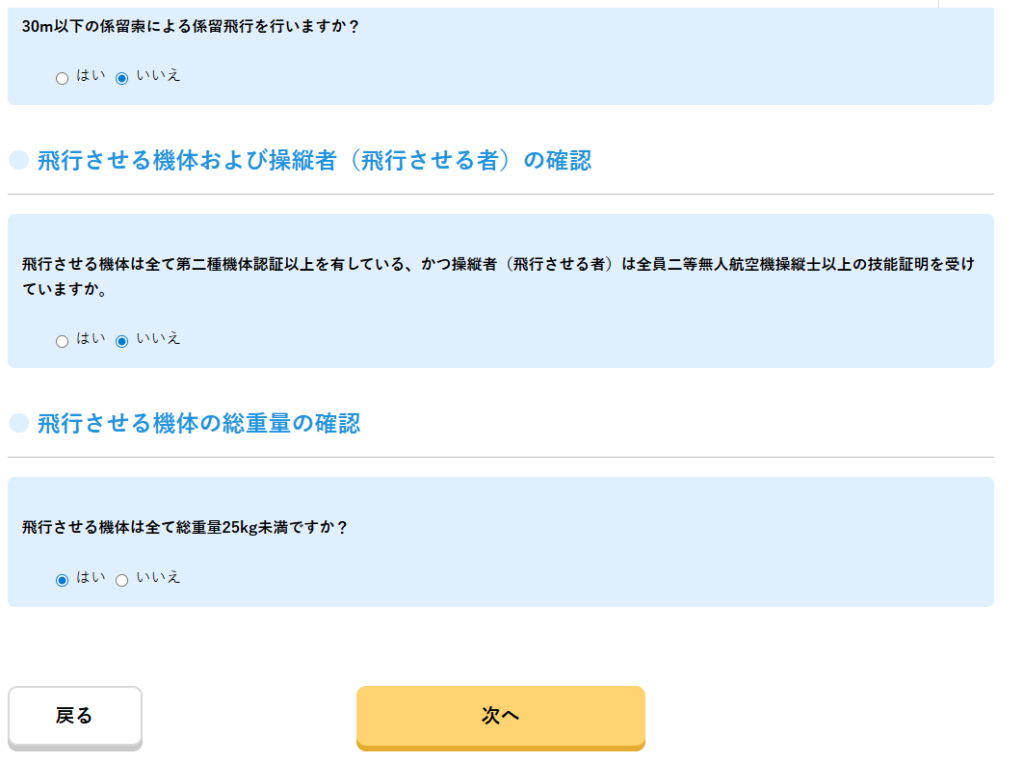Click the はい label under 25kg weight question
Viewport: 1024px width, 763px height.
[x=91, y=578]
